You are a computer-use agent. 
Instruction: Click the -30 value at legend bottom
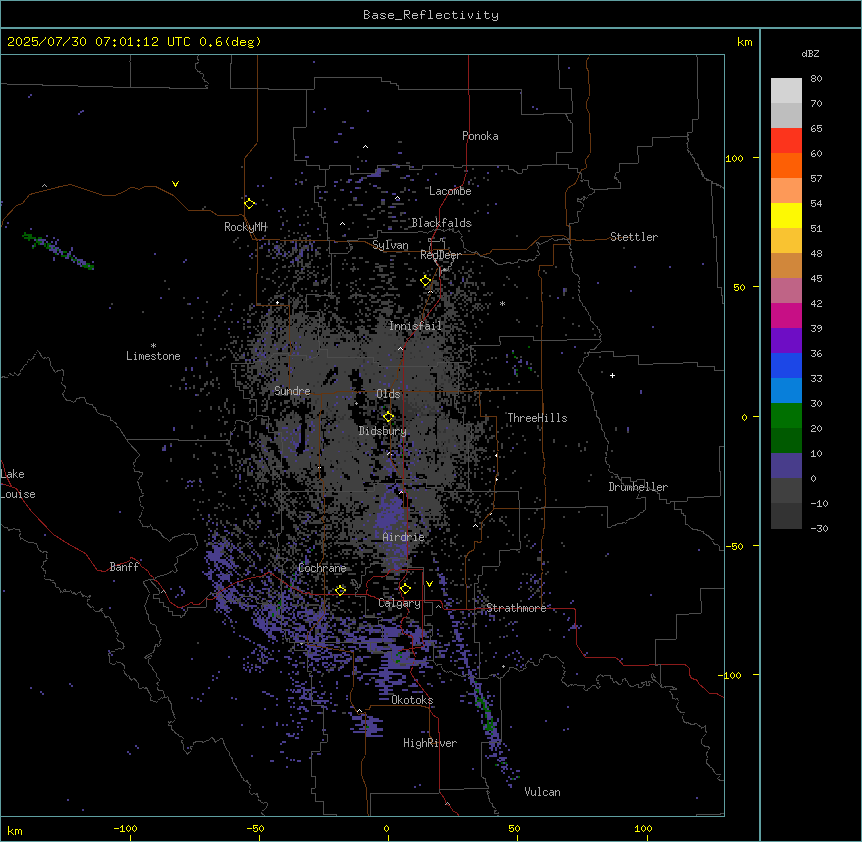[819, 529]
